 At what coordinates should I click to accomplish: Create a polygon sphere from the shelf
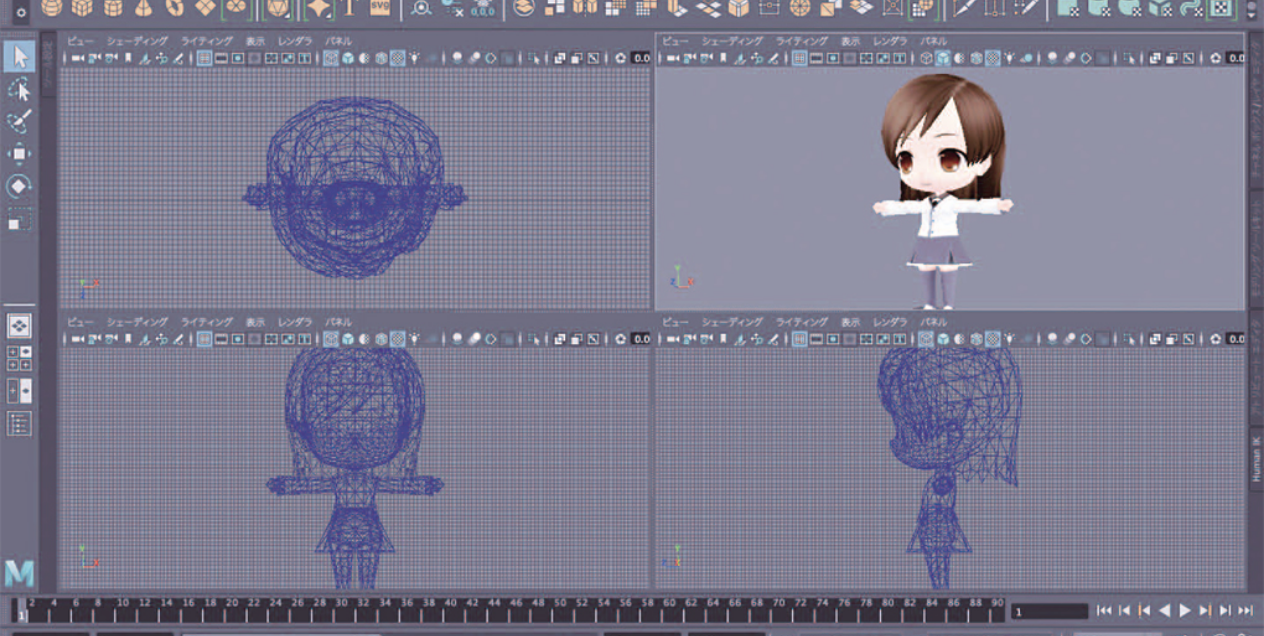click(50, 9)
